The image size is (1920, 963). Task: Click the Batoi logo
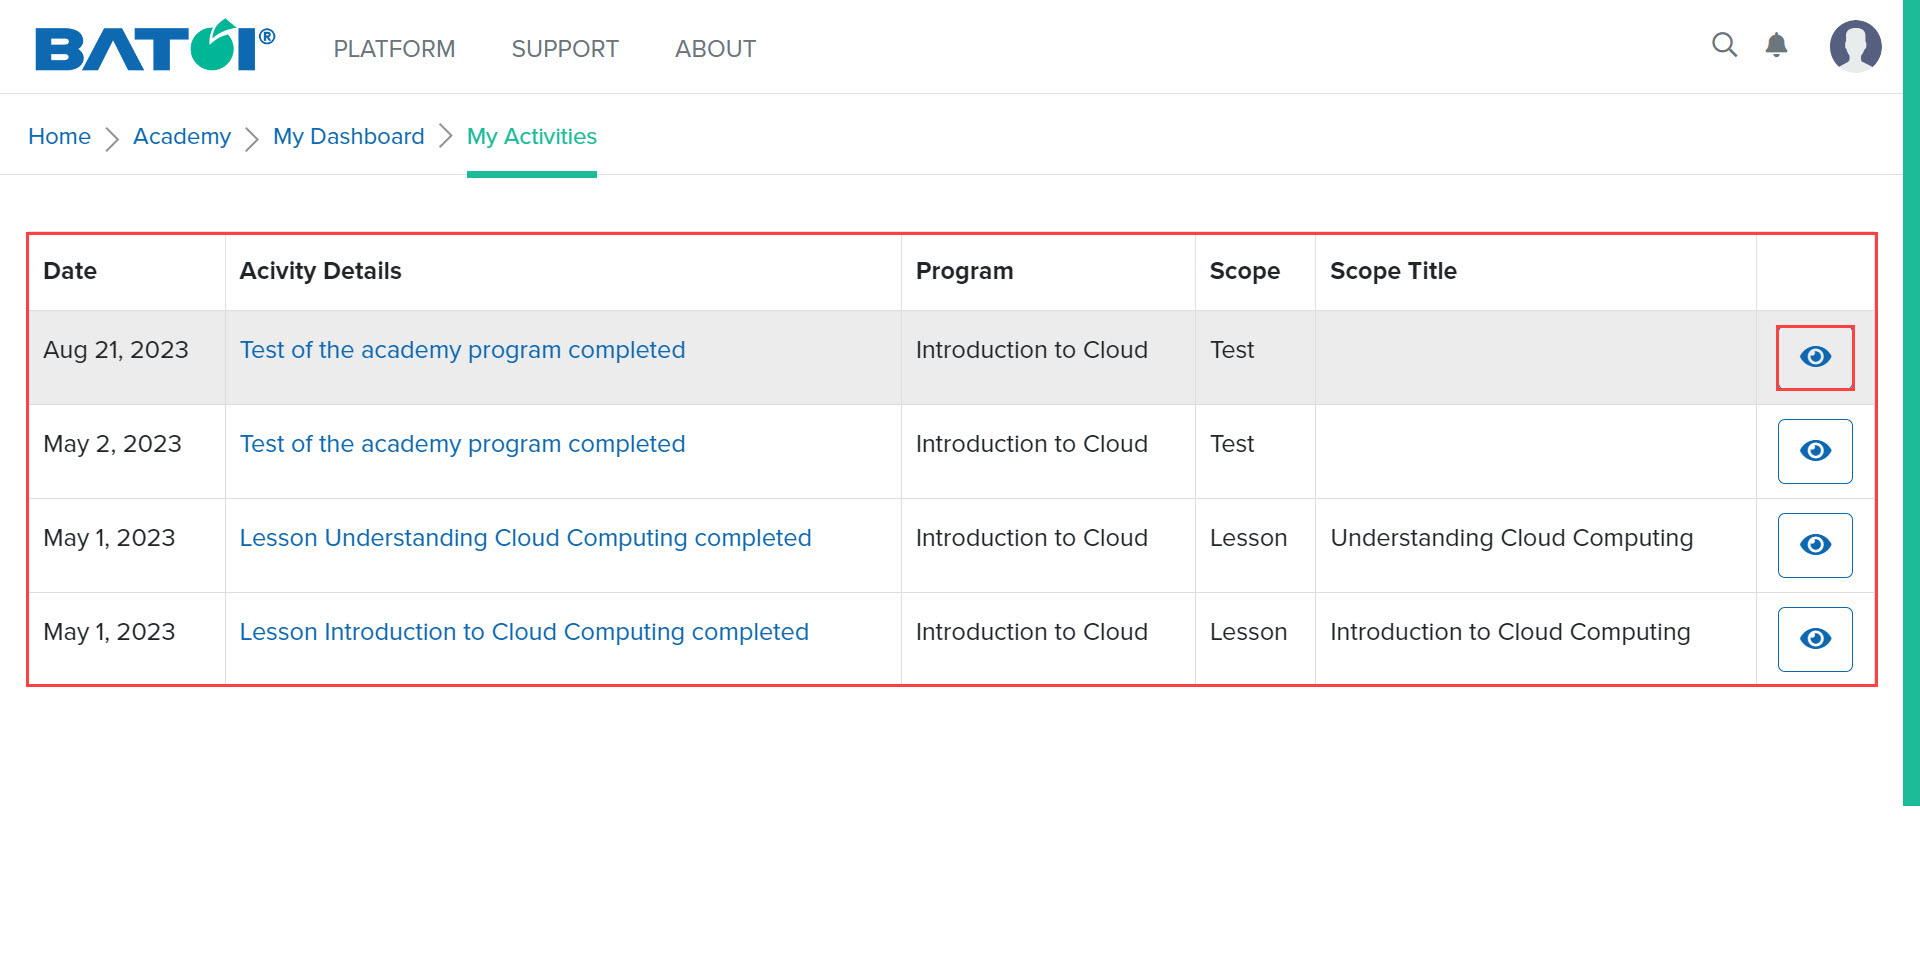tap(155, 46)
